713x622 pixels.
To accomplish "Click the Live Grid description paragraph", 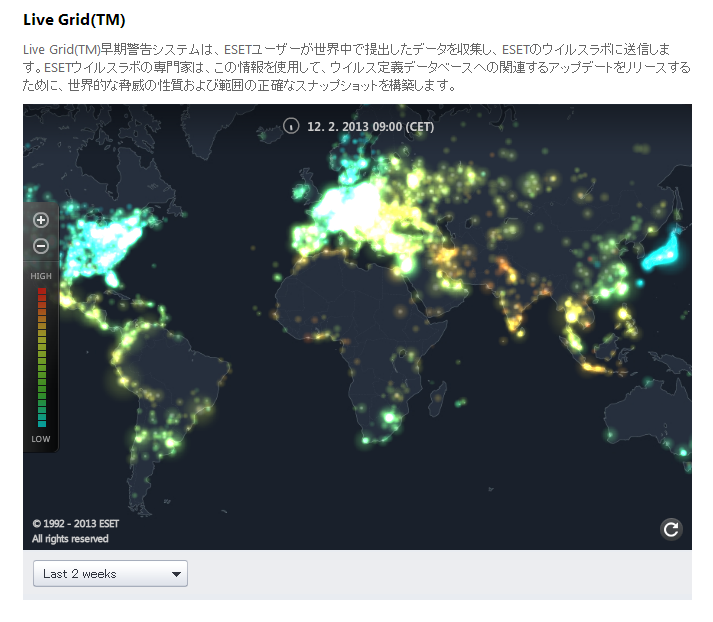I will tap(357, 67).
